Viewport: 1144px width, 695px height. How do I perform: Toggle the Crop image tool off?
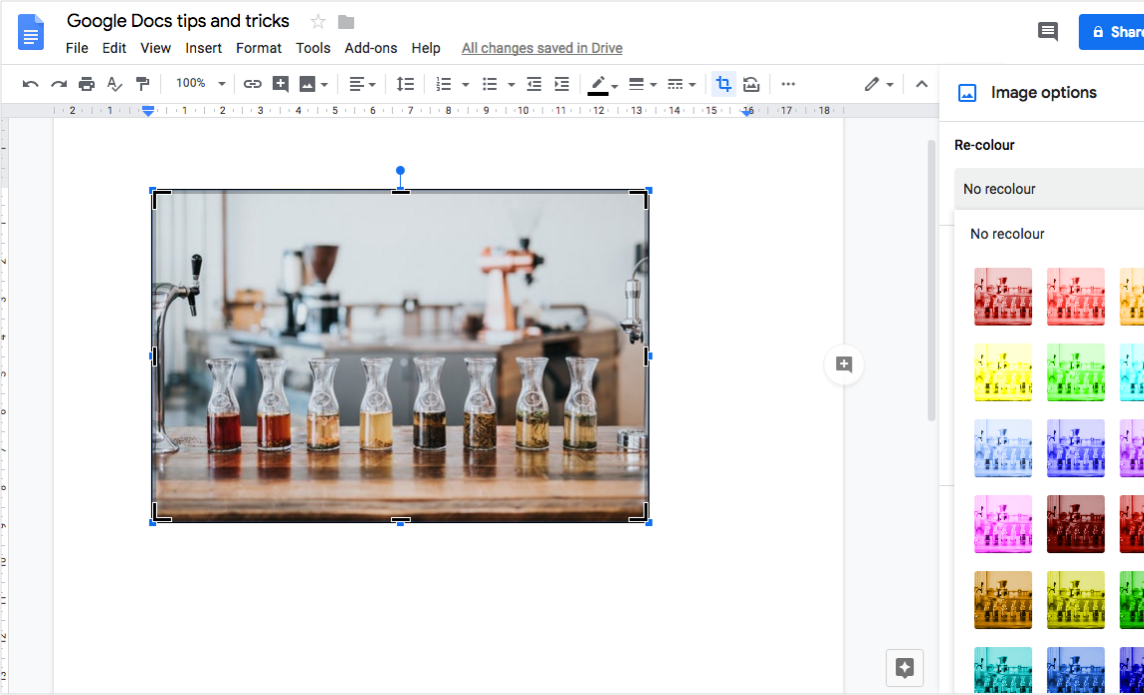coord(723,84)
